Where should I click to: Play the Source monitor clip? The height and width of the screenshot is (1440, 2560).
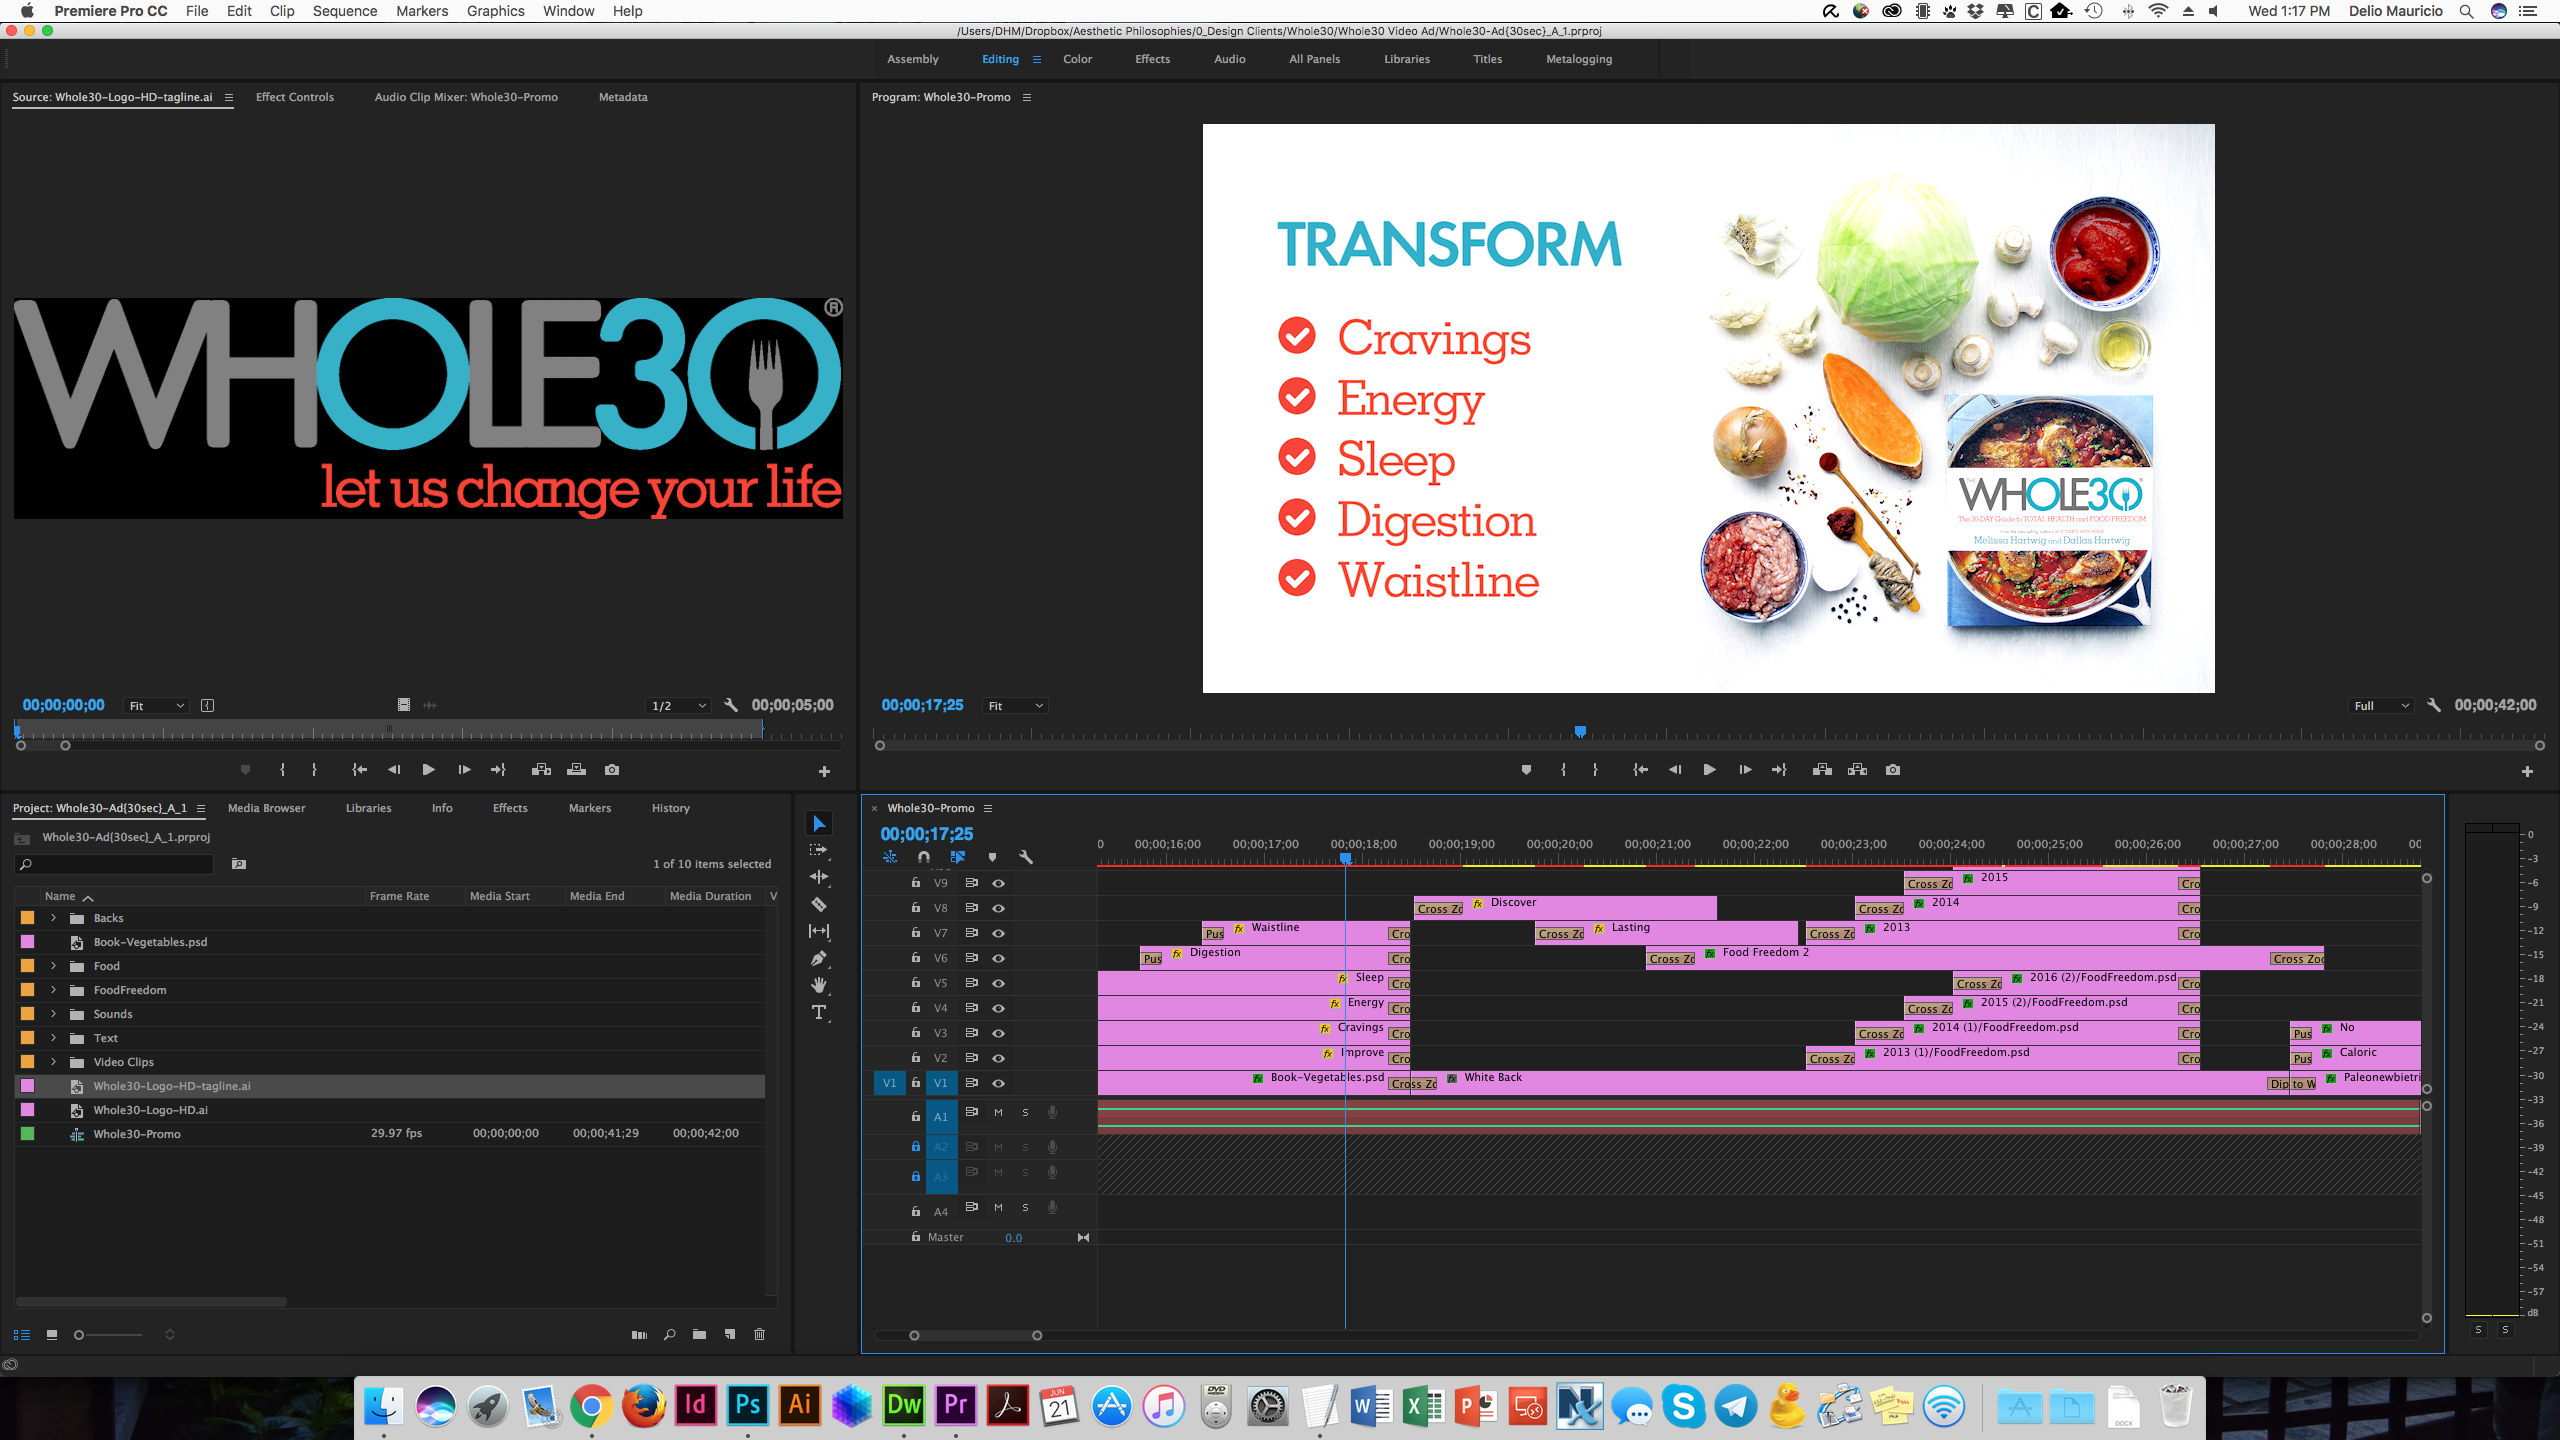[x=428, y=770]
